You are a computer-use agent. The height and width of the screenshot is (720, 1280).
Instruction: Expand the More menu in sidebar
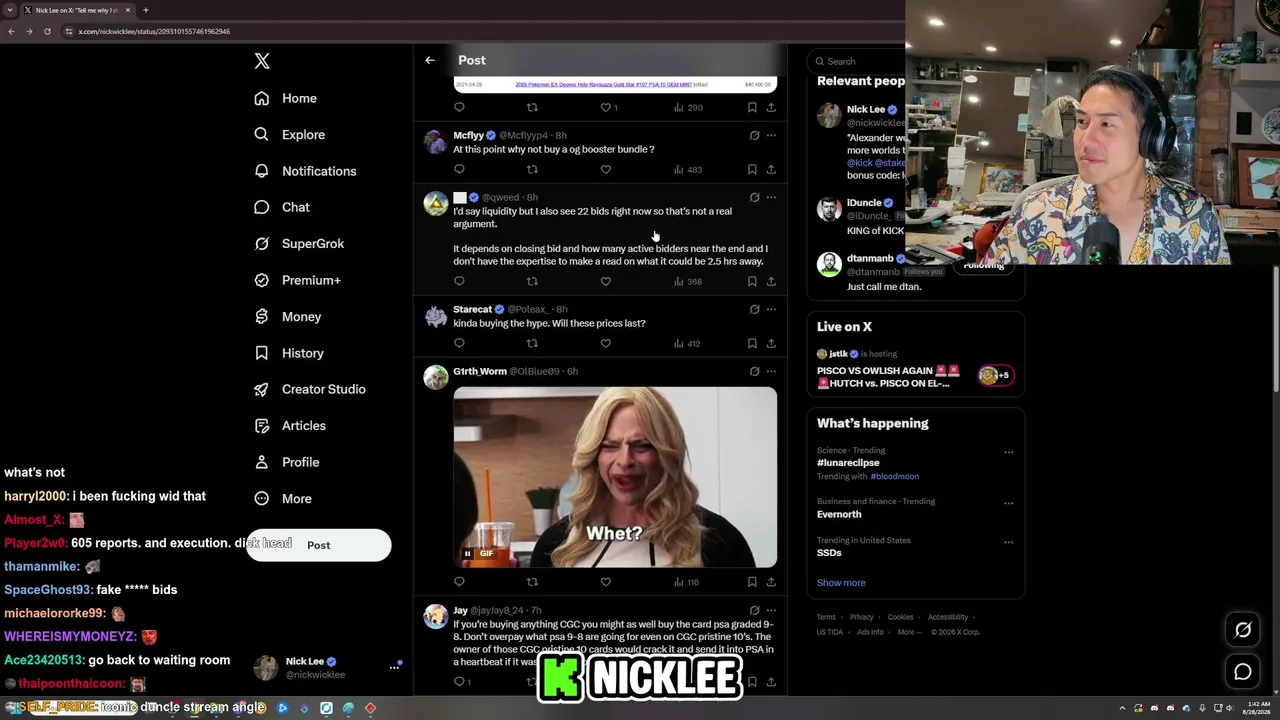point(283,498)
